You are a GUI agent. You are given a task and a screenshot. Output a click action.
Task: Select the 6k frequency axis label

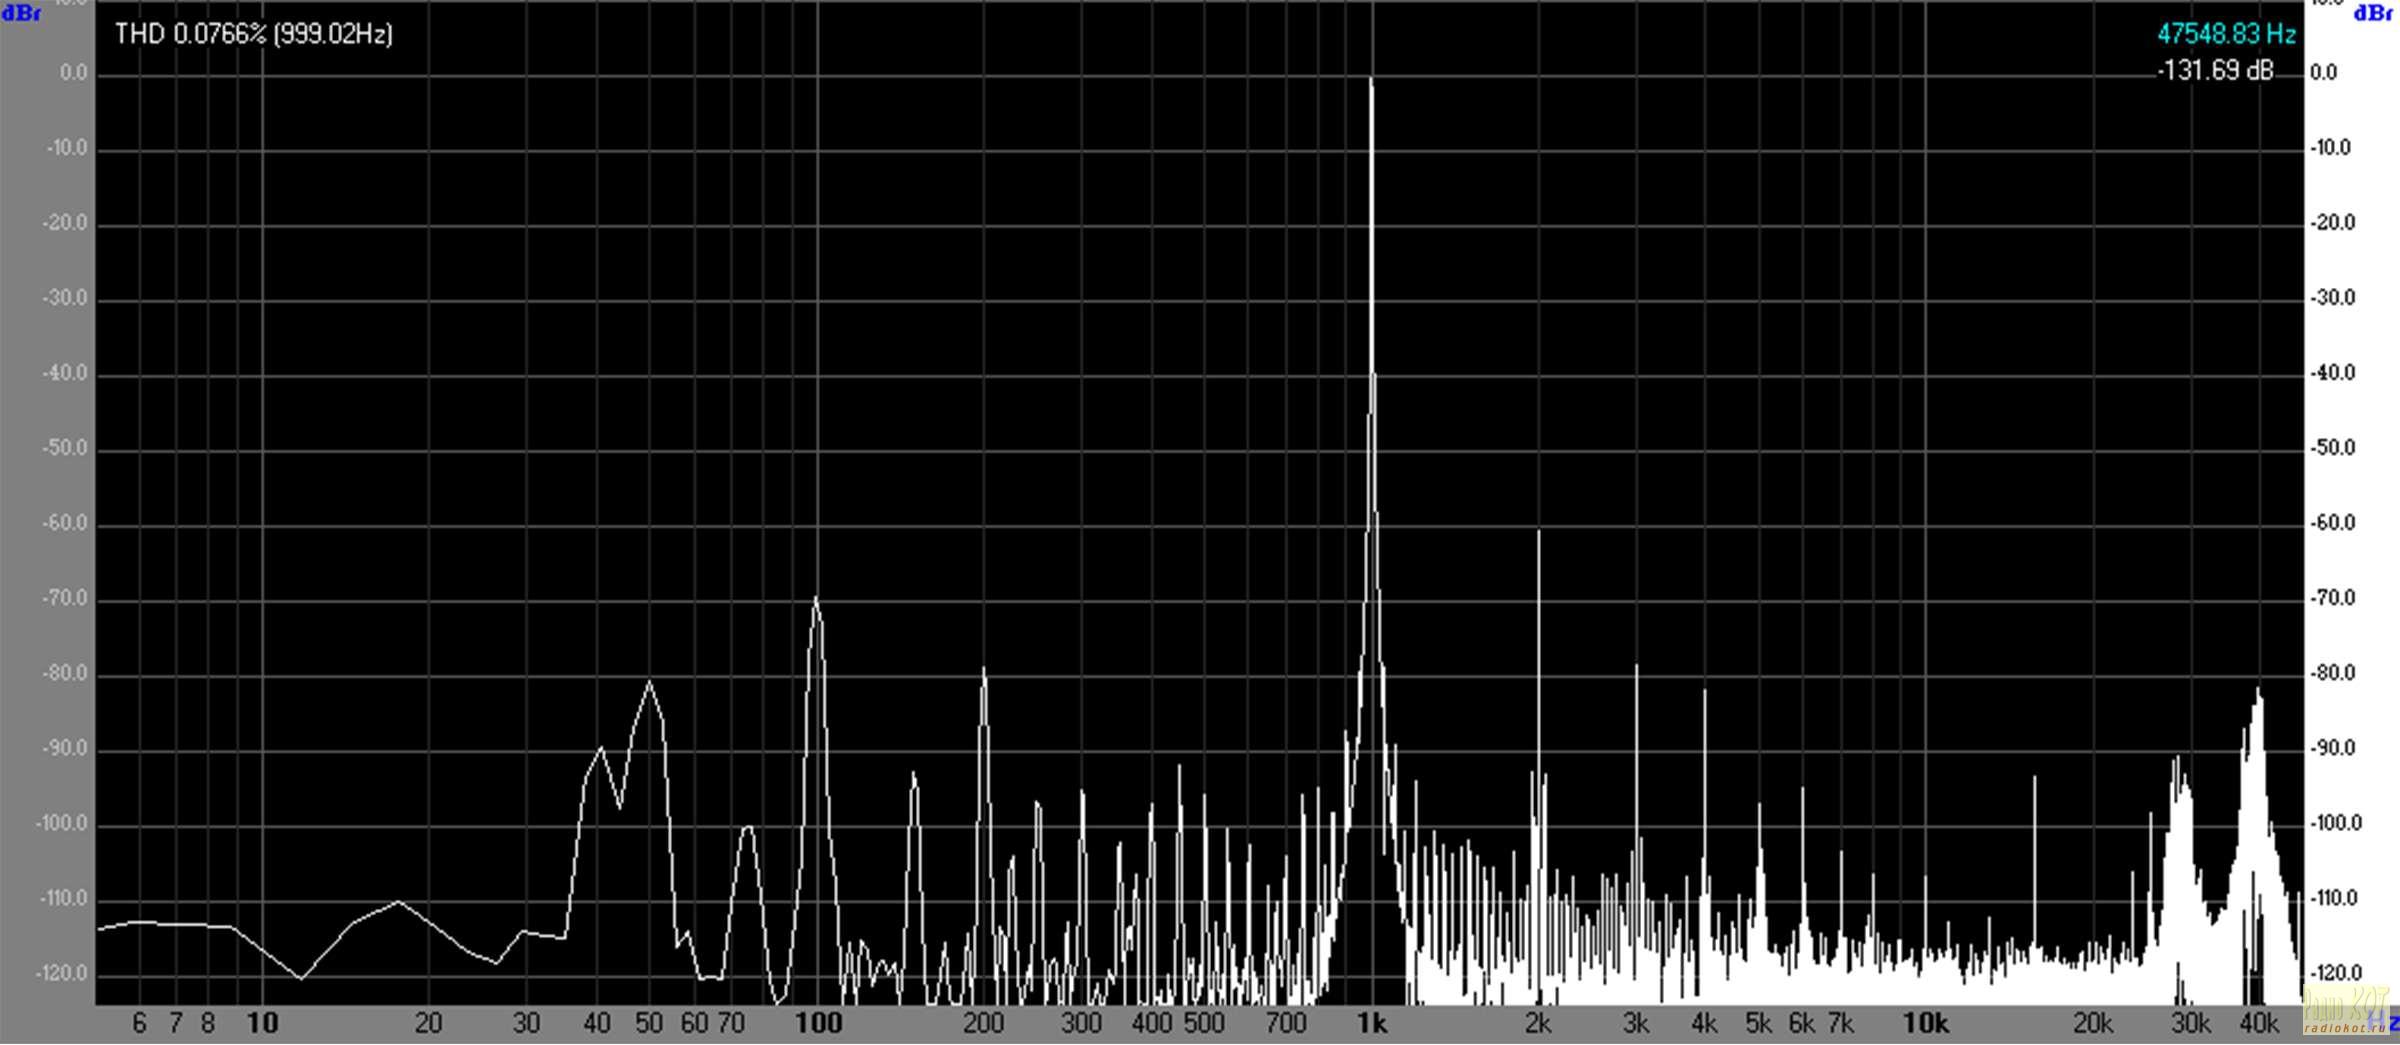click(x=1801, y=1023)
